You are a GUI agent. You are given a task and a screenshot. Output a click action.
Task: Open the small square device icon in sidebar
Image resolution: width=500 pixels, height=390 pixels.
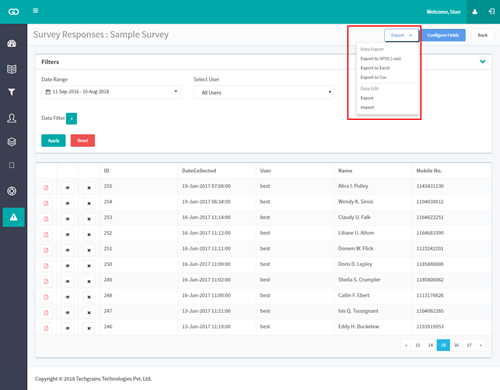pyautogui.click(x=12, y=165)
